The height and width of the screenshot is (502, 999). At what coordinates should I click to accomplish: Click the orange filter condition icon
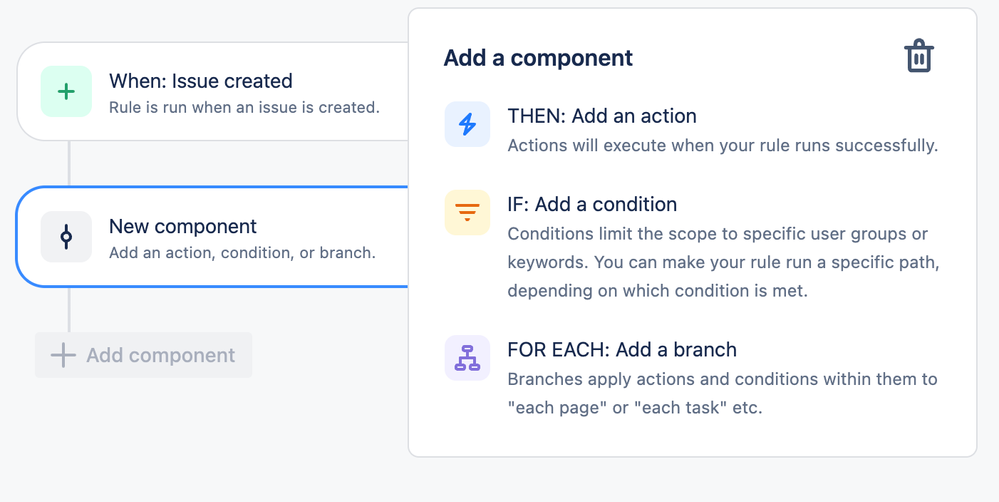[467, 212]
